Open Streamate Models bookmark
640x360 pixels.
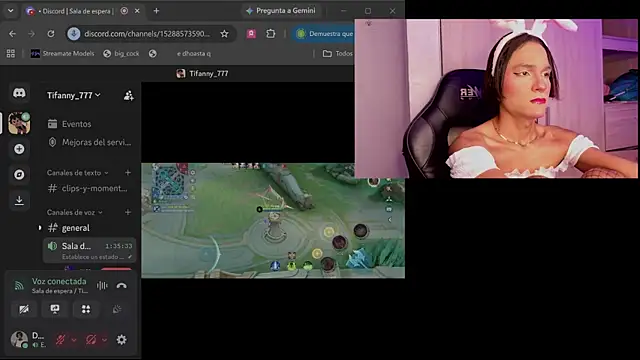click(x=62, y=53)
